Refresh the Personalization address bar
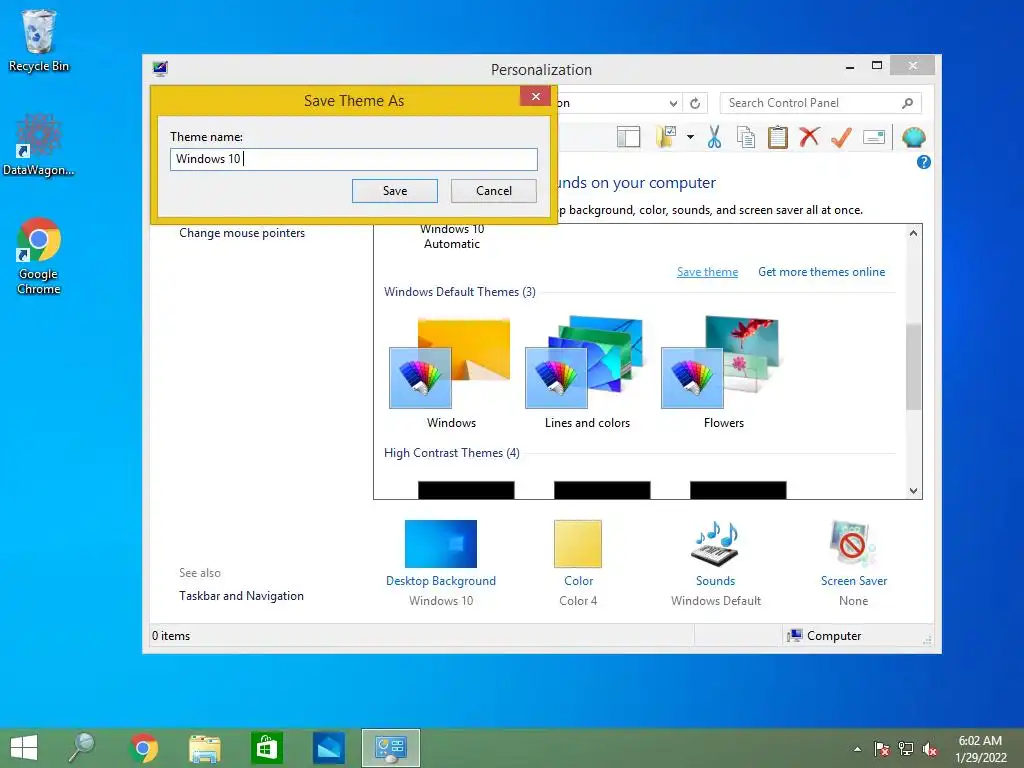 (x=695, y=103)
